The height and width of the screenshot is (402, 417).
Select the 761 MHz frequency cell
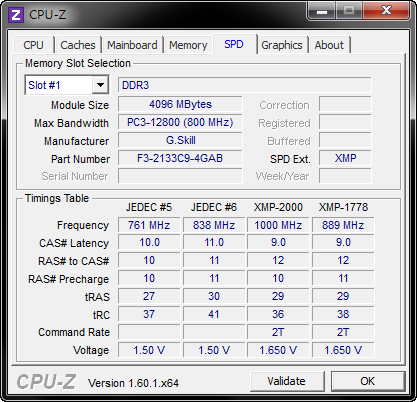(x=149, y=225)
